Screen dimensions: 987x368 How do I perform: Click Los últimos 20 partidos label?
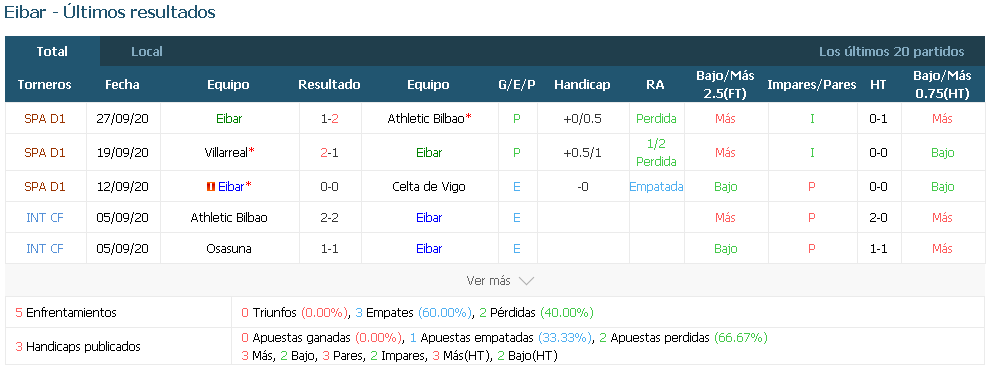(x=891, y=52)
